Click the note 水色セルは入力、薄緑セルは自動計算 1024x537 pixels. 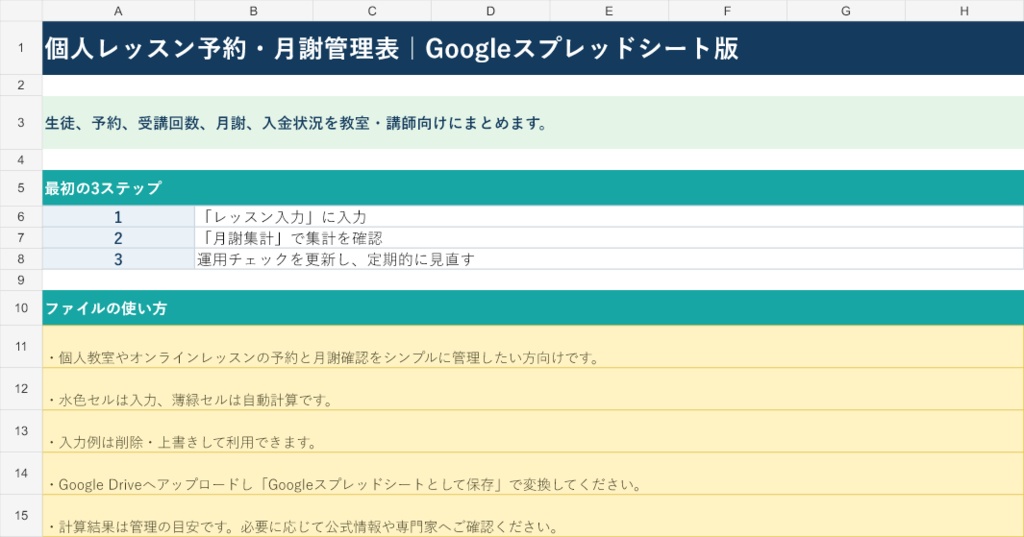[x=533, y=389]
